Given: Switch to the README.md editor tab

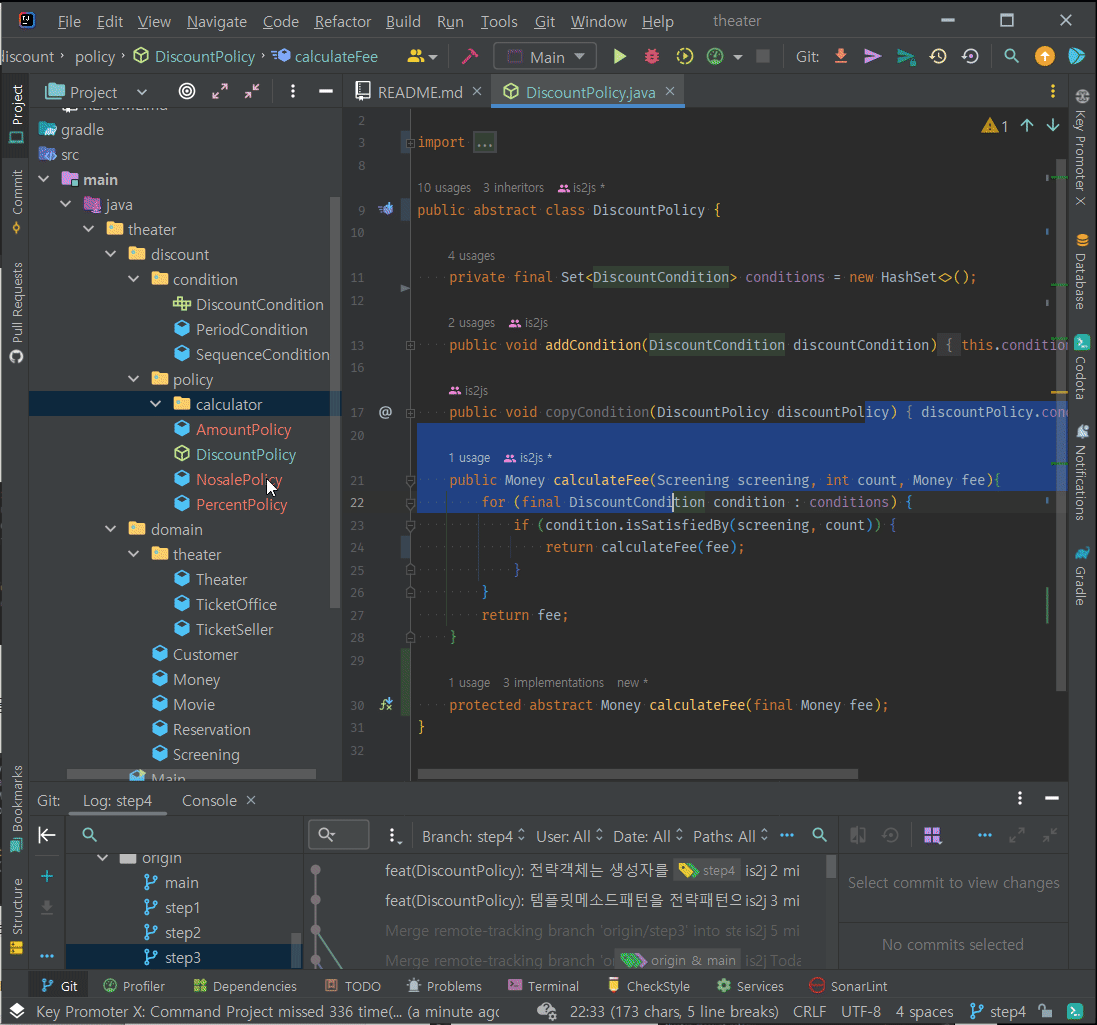Looking at the screenshot, I should [418, 92].
